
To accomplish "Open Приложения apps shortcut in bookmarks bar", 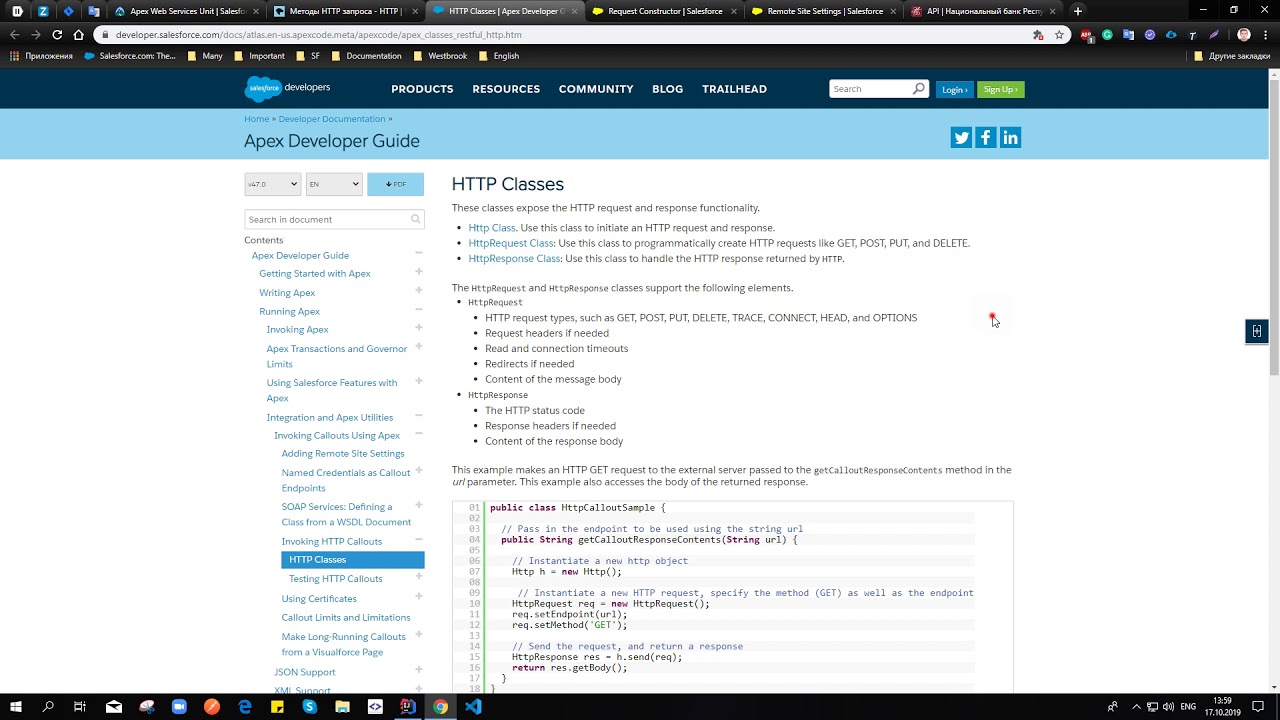I will [41, 56].
